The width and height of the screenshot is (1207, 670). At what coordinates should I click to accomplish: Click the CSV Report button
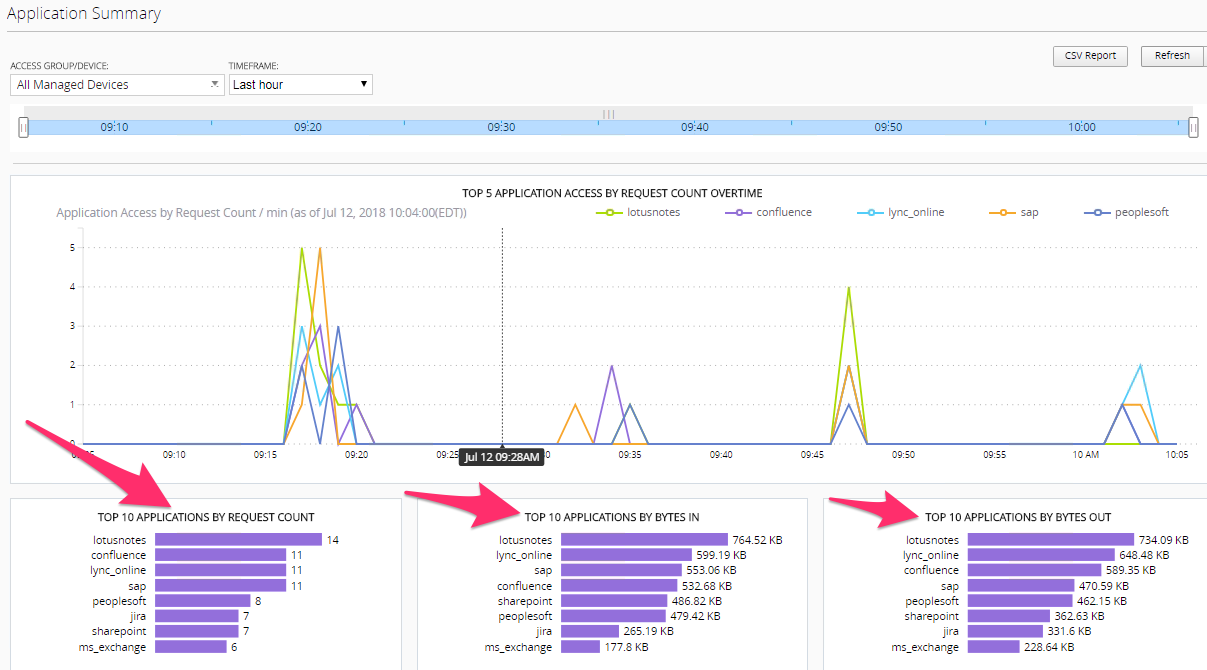pos(1090,56)
